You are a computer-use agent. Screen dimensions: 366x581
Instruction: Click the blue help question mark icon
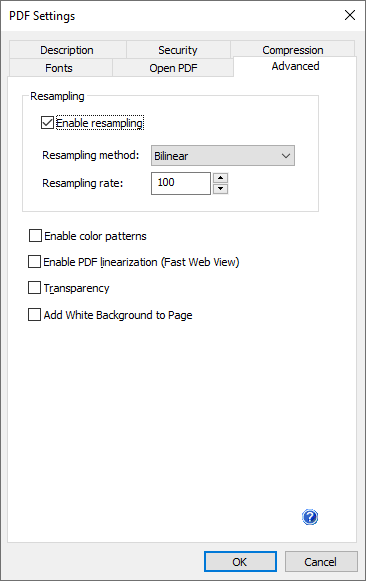click(x=310, y=517)
